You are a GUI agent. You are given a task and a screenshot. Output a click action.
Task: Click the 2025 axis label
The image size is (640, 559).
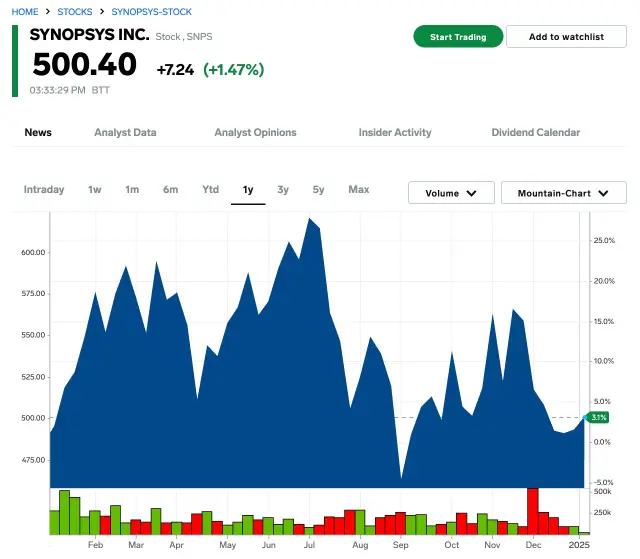pyautogui.click(x=579, y=545)
